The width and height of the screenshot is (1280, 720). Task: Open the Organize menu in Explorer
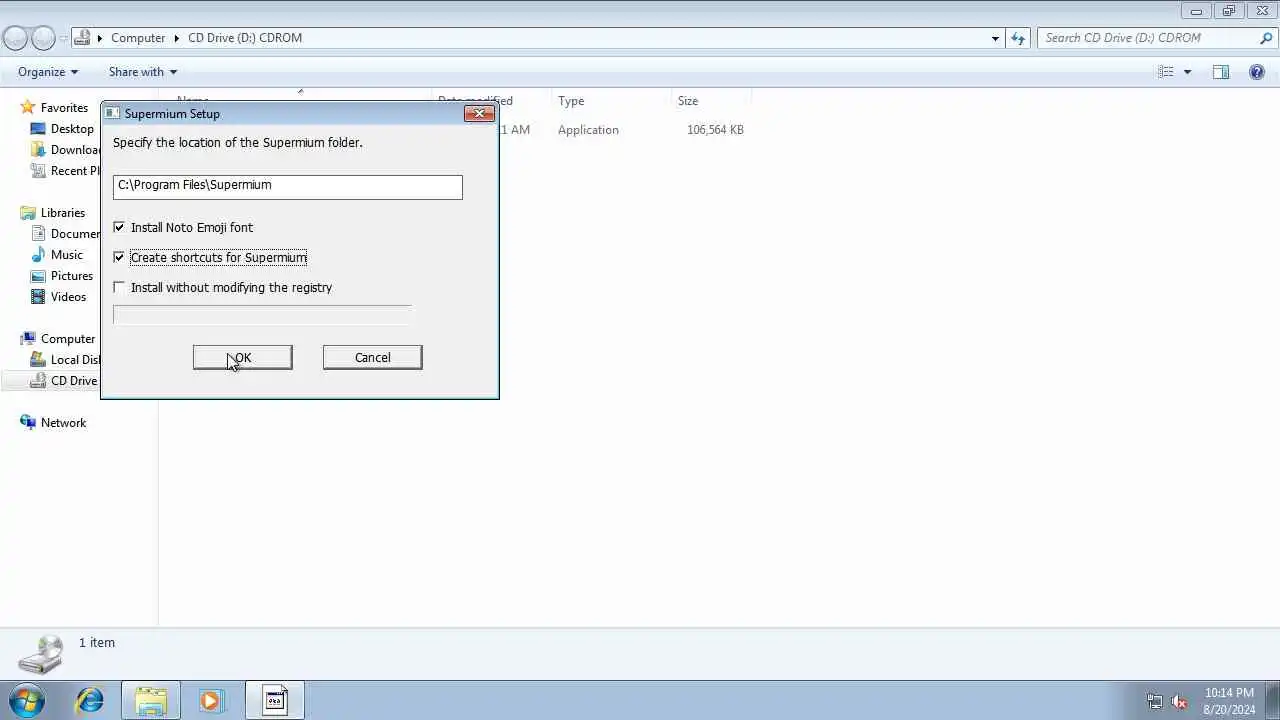pos(47,72)
